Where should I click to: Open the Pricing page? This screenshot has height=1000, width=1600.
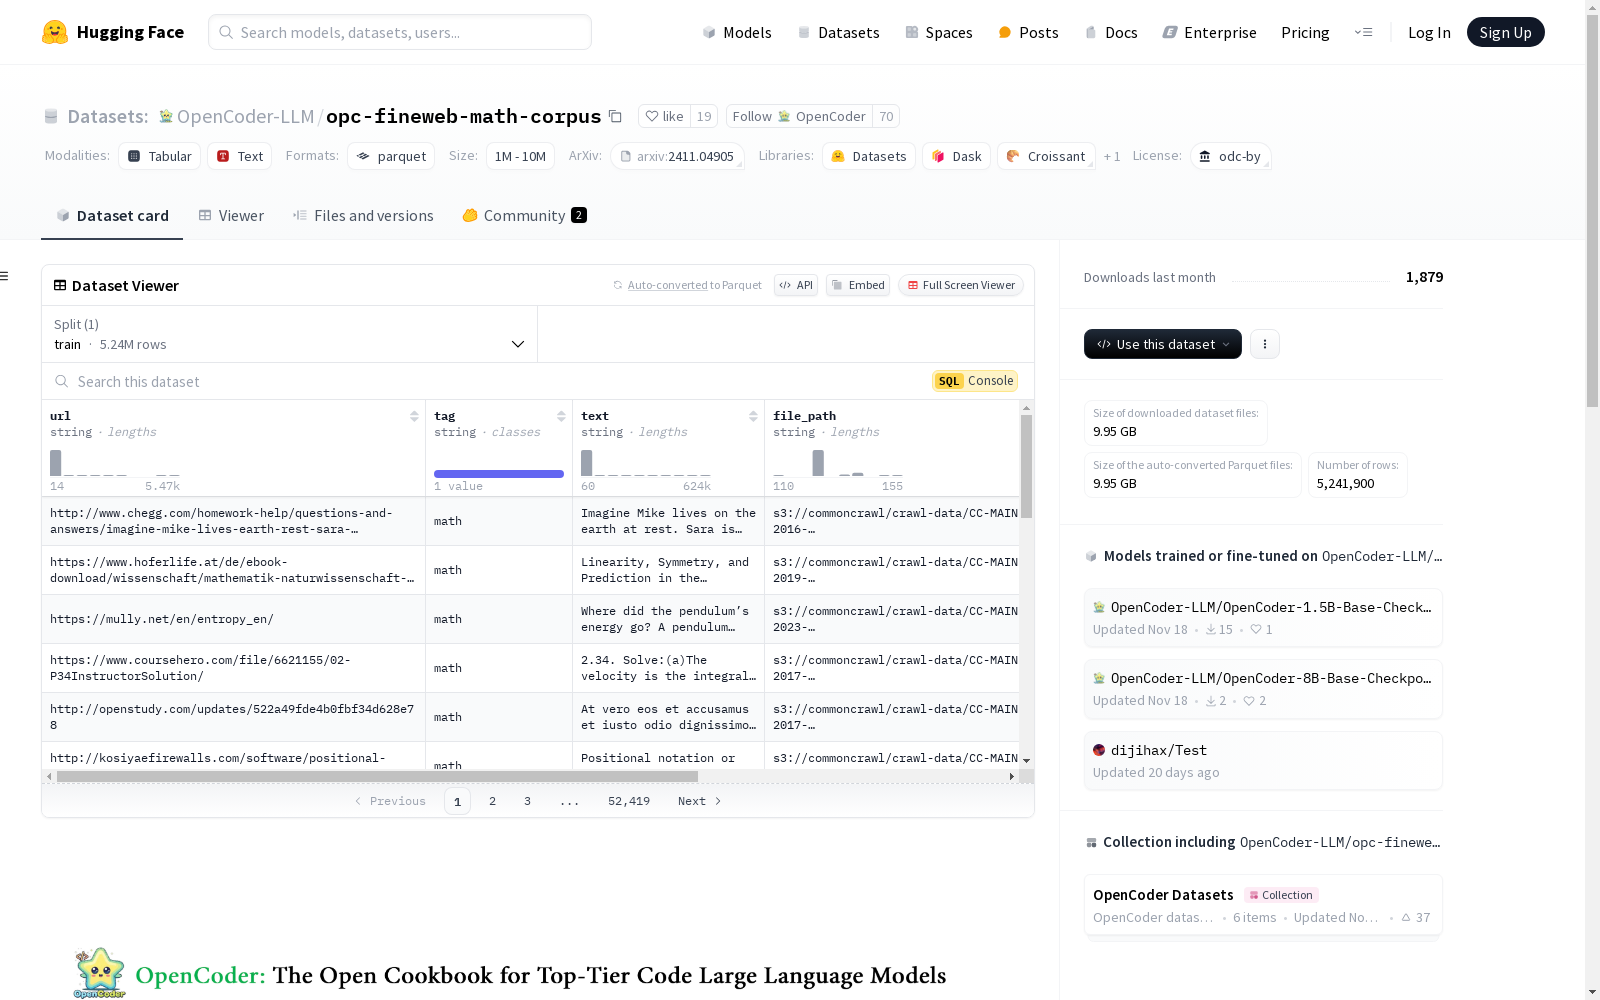pos(1305,32)
